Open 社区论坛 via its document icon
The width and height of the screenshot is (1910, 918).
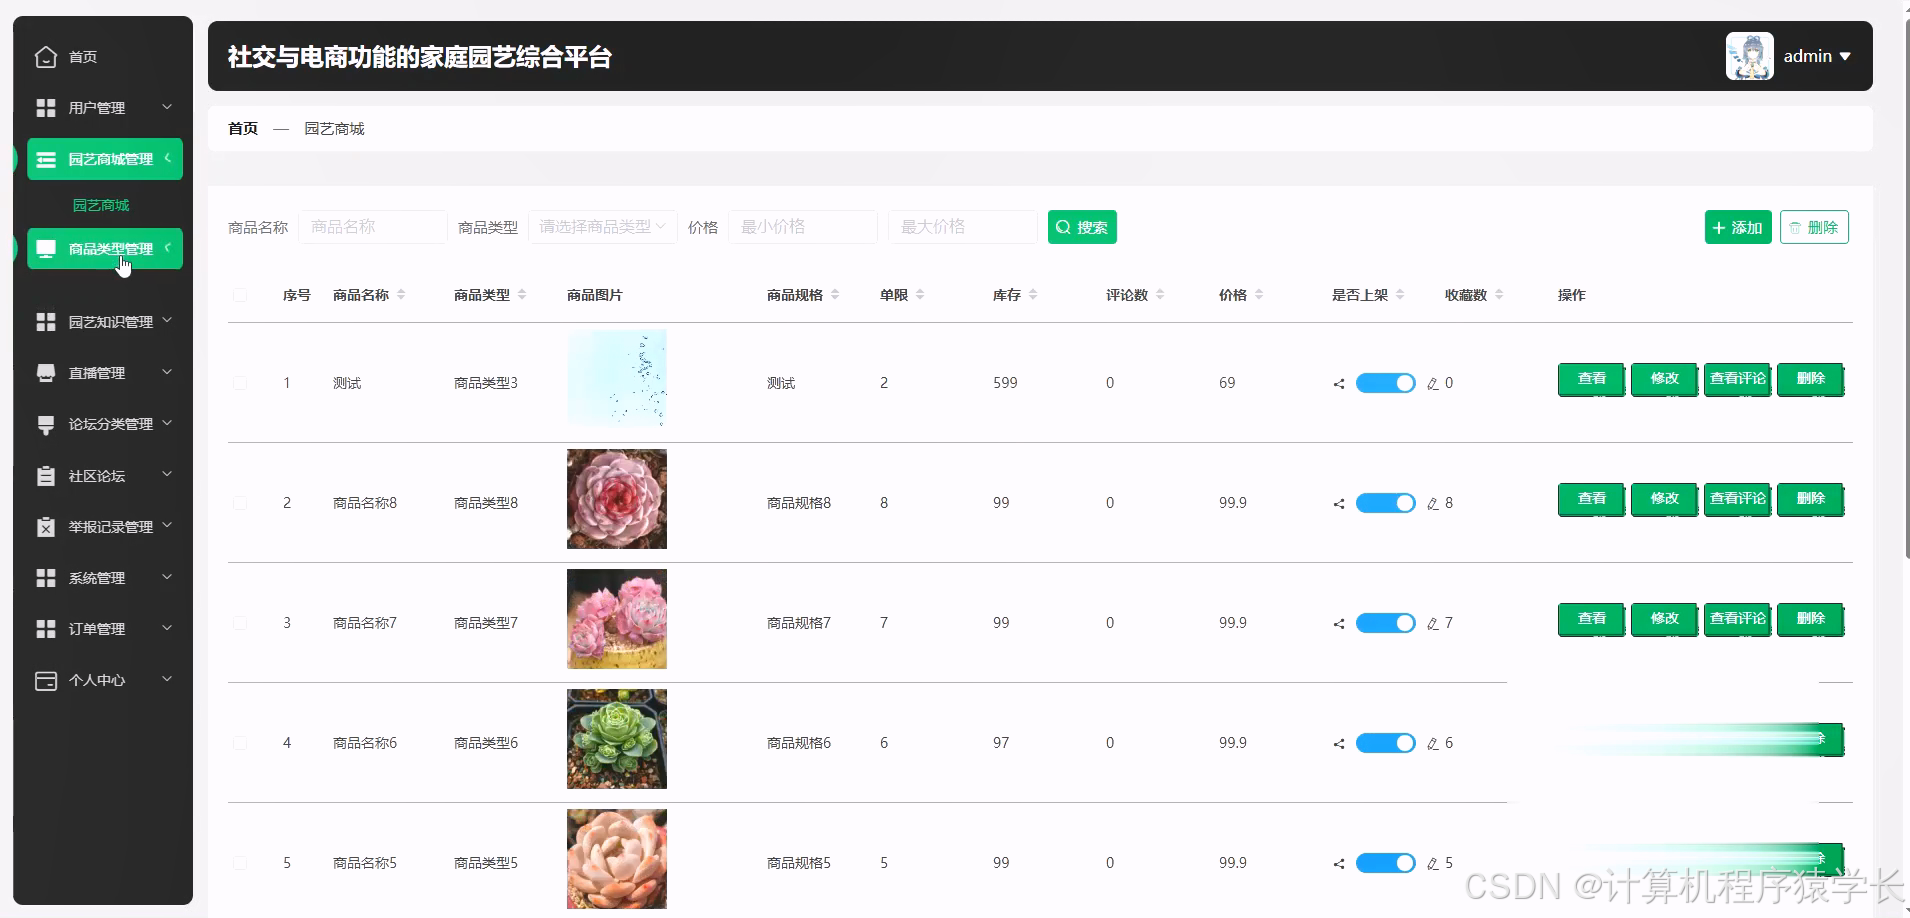(46, 475)
